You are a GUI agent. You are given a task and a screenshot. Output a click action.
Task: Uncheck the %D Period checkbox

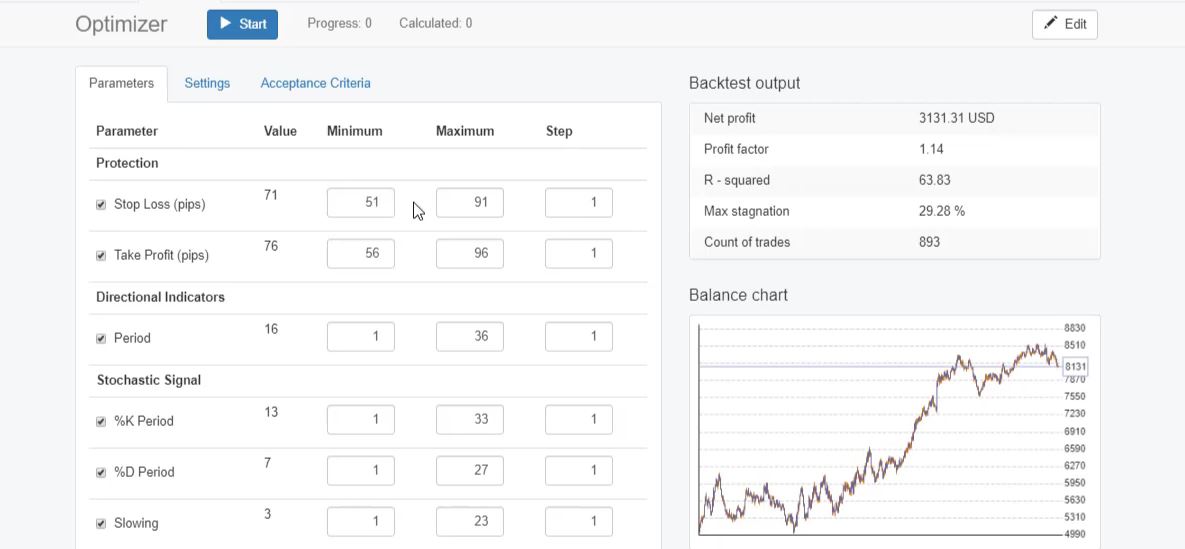[101, 473]
